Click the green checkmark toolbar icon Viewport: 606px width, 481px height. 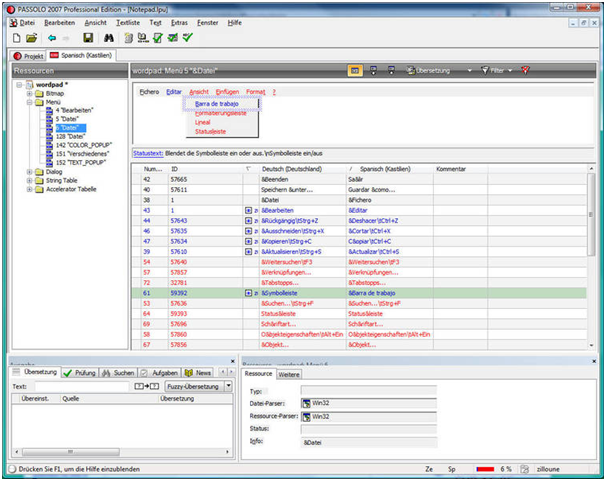[187, 38]
